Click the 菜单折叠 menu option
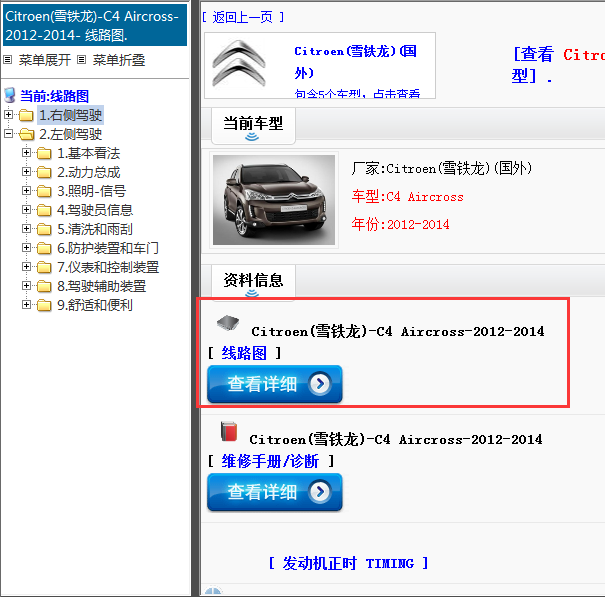The width and height of the screenshot is (605, 597). point(119,60)
